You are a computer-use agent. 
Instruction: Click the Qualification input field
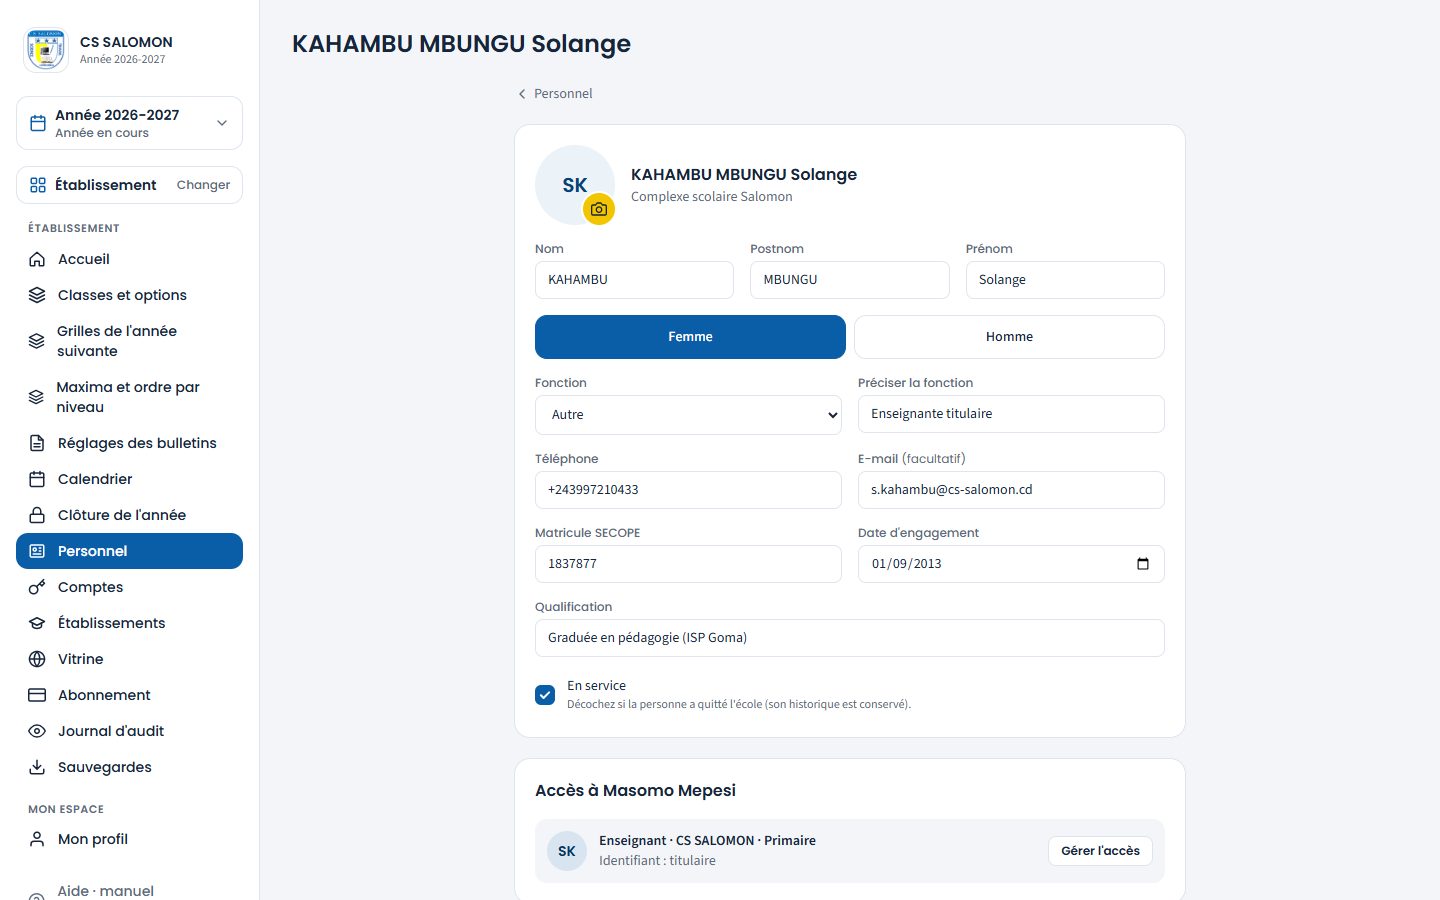point(850,638)
